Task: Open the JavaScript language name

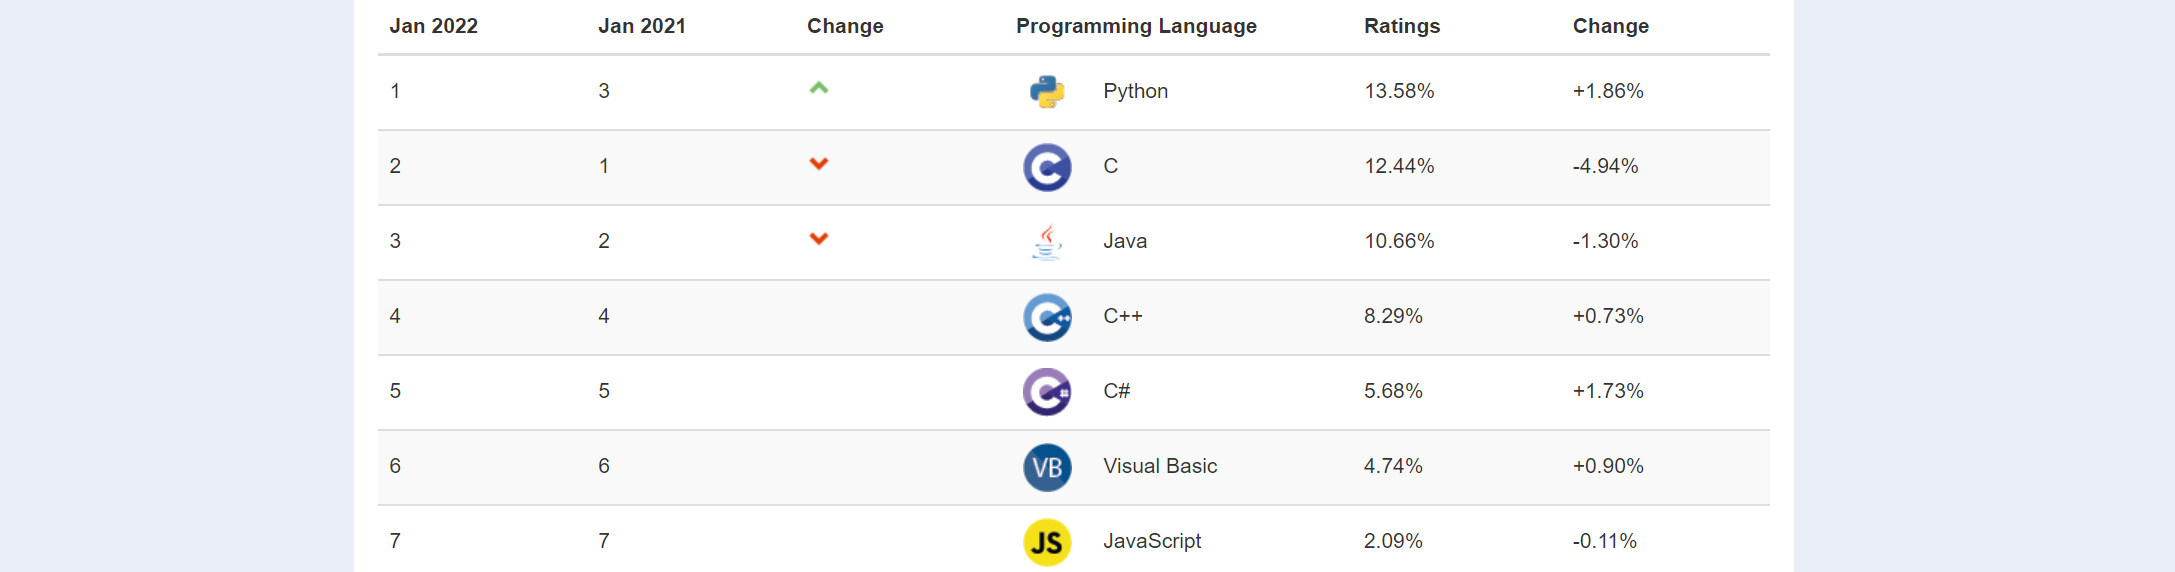Action: click(1152, 541)
